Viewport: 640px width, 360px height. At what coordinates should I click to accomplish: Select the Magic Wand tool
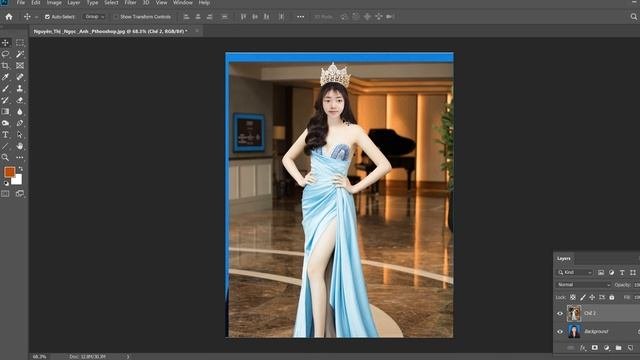coord(20,54)
